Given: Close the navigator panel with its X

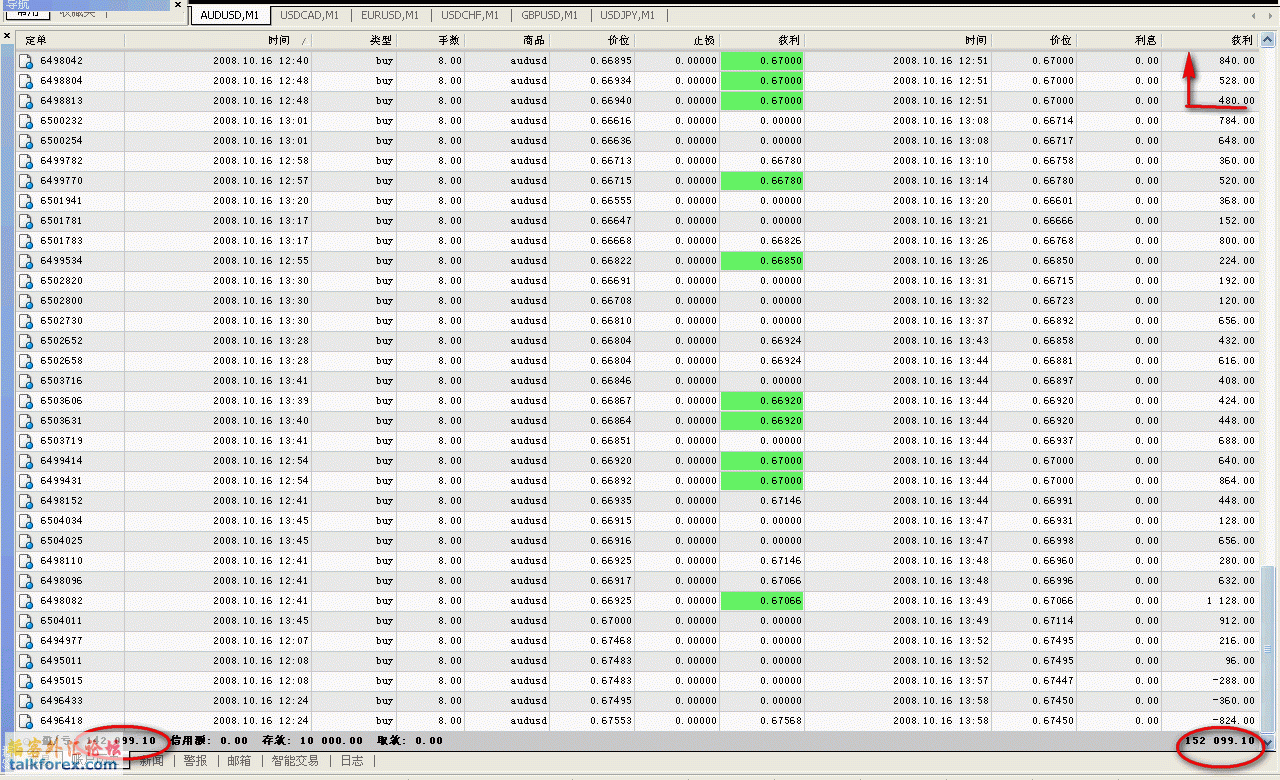Looking at the screenshot, I should [x=178, y=5].
